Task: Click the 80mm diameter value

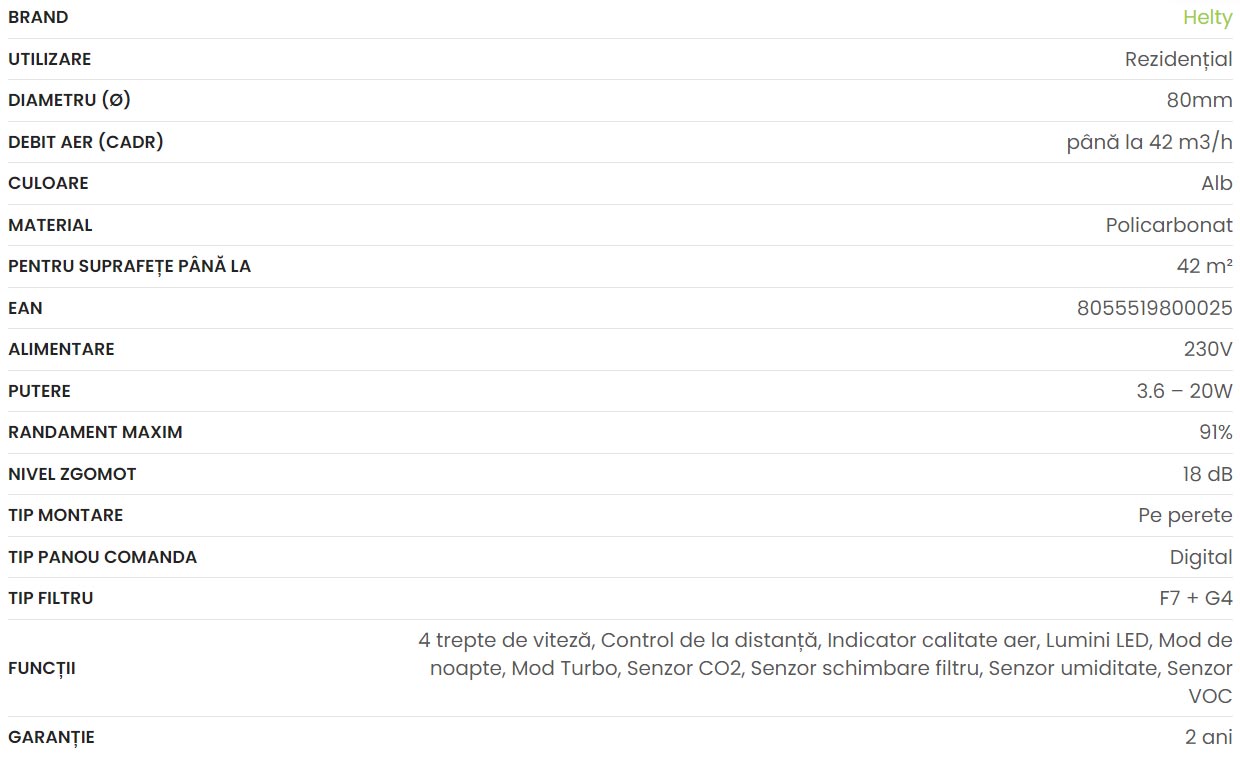Action: (x=1199, y=101)
